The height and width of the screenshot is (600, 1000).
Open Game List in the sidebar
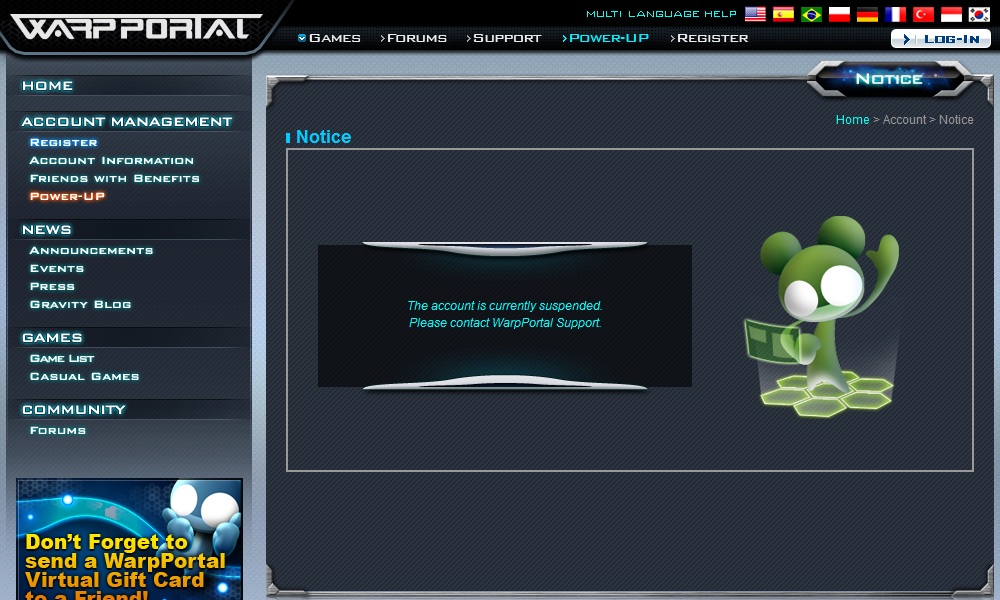[x=62, y=358]
